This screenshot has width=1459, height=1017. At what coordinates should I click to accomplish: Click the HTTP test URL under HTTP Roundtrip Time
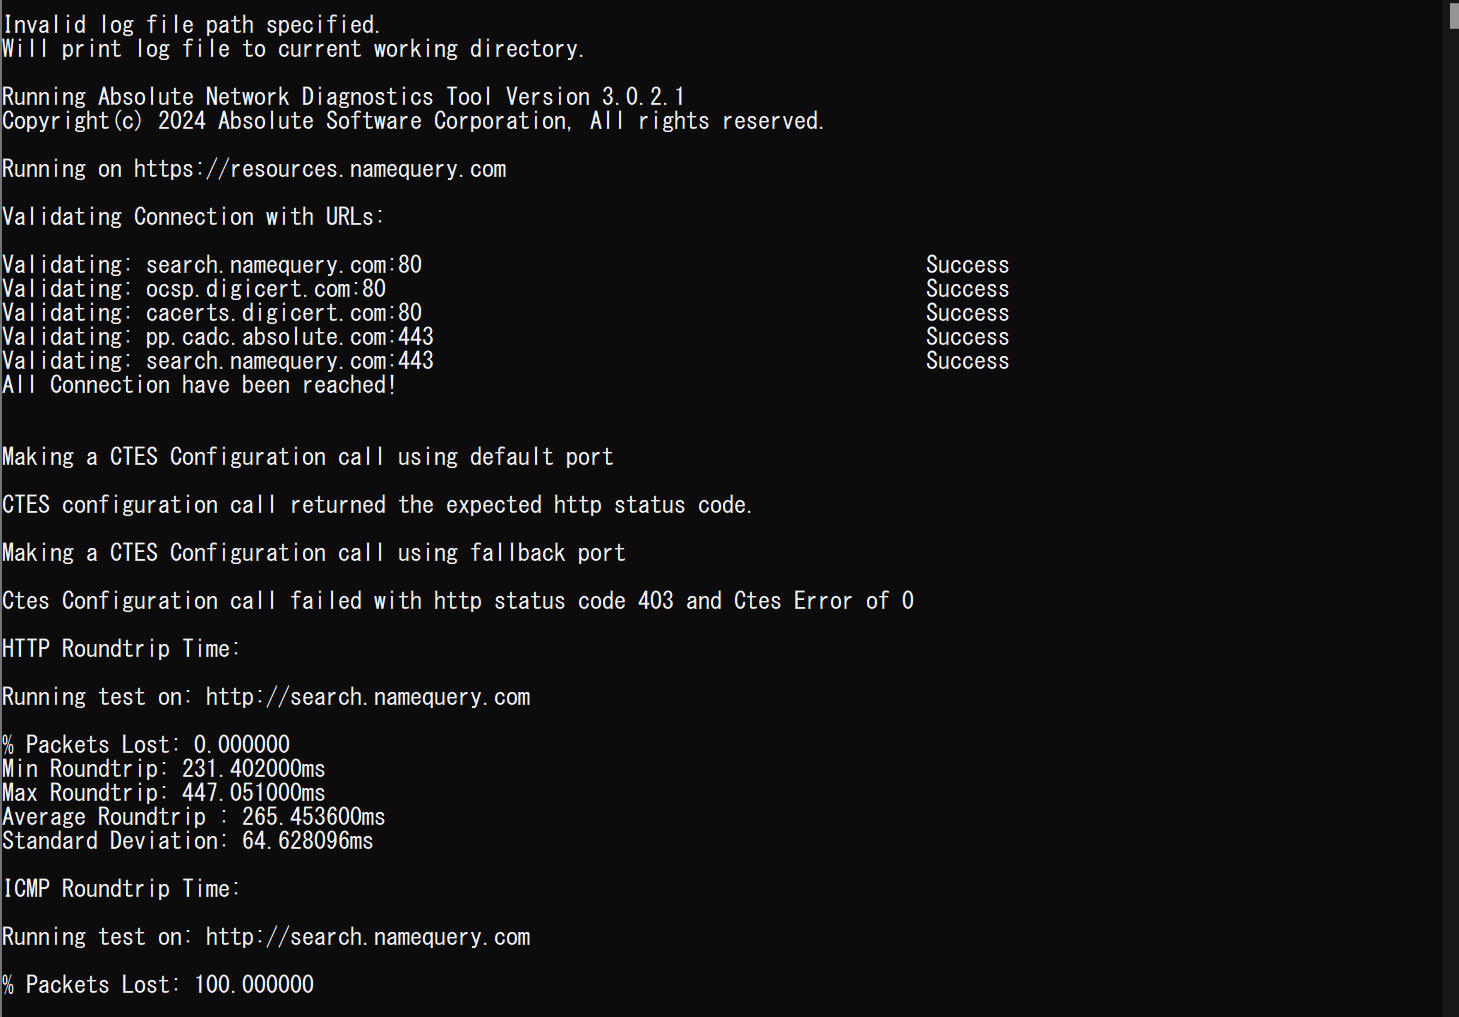368,697
